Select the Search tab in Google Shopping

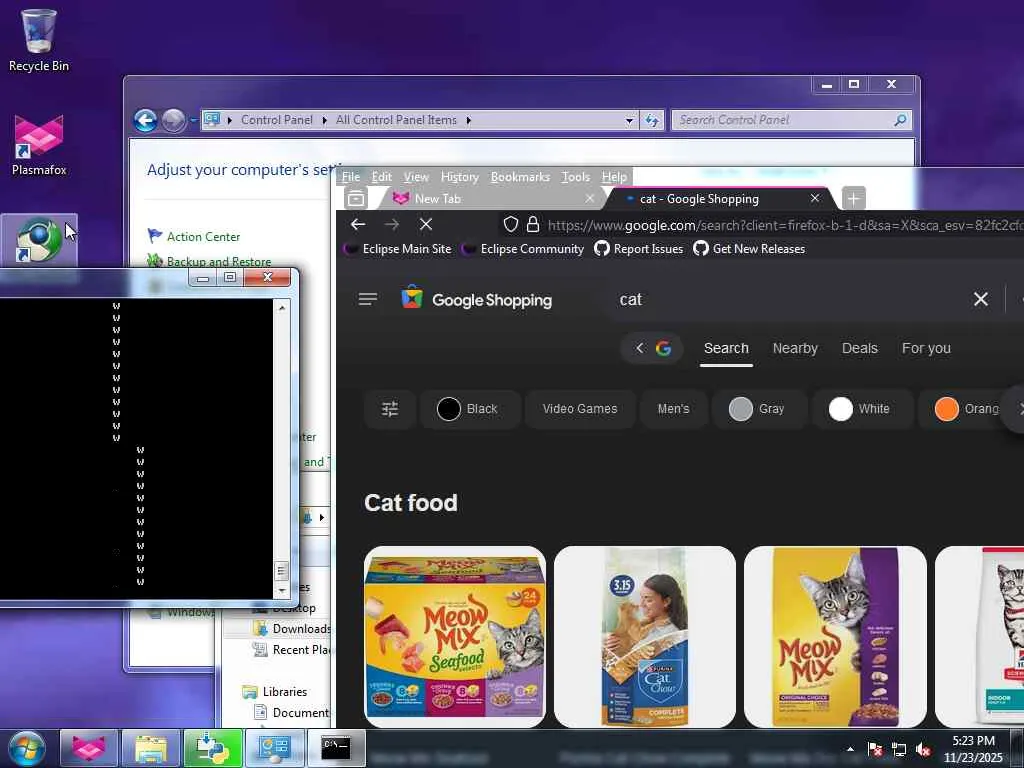pyautogui.click(x=726, y=348)
